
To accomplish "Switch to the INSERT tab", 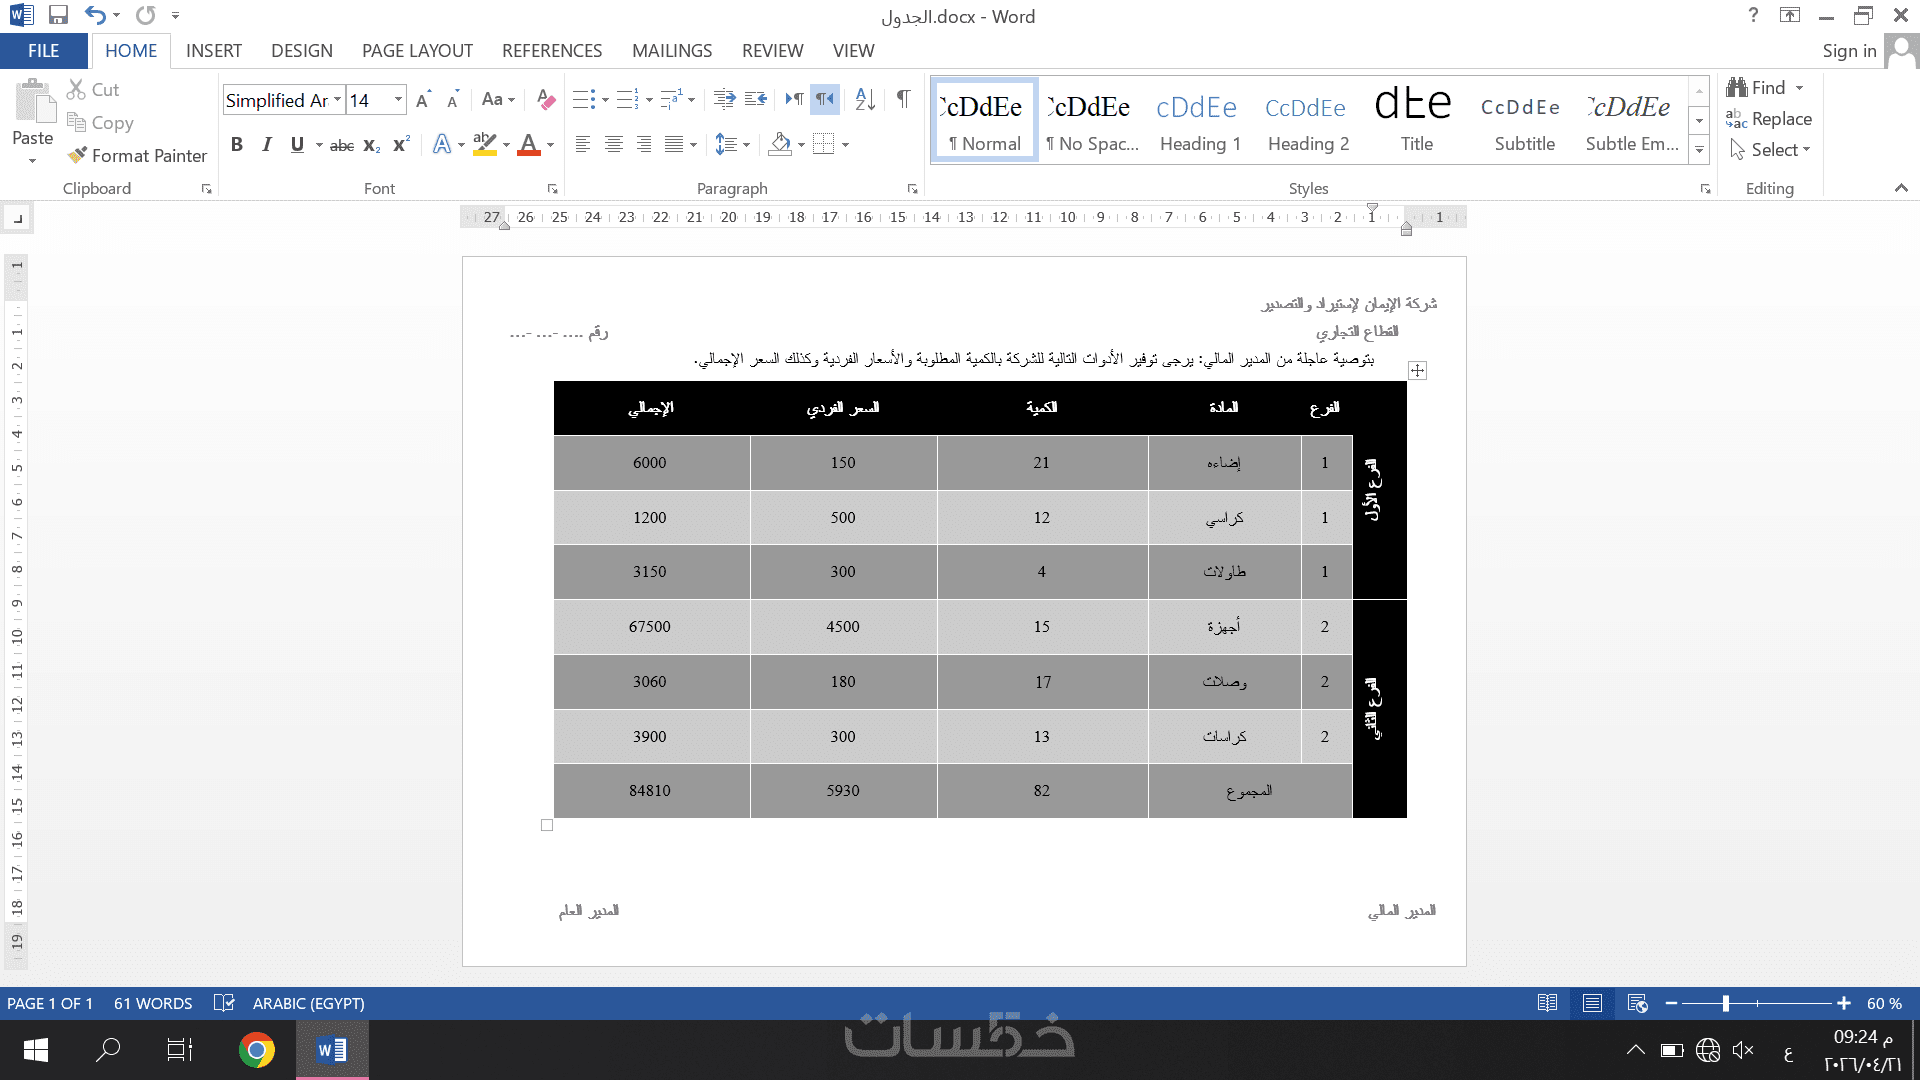I will click(213, 51).
